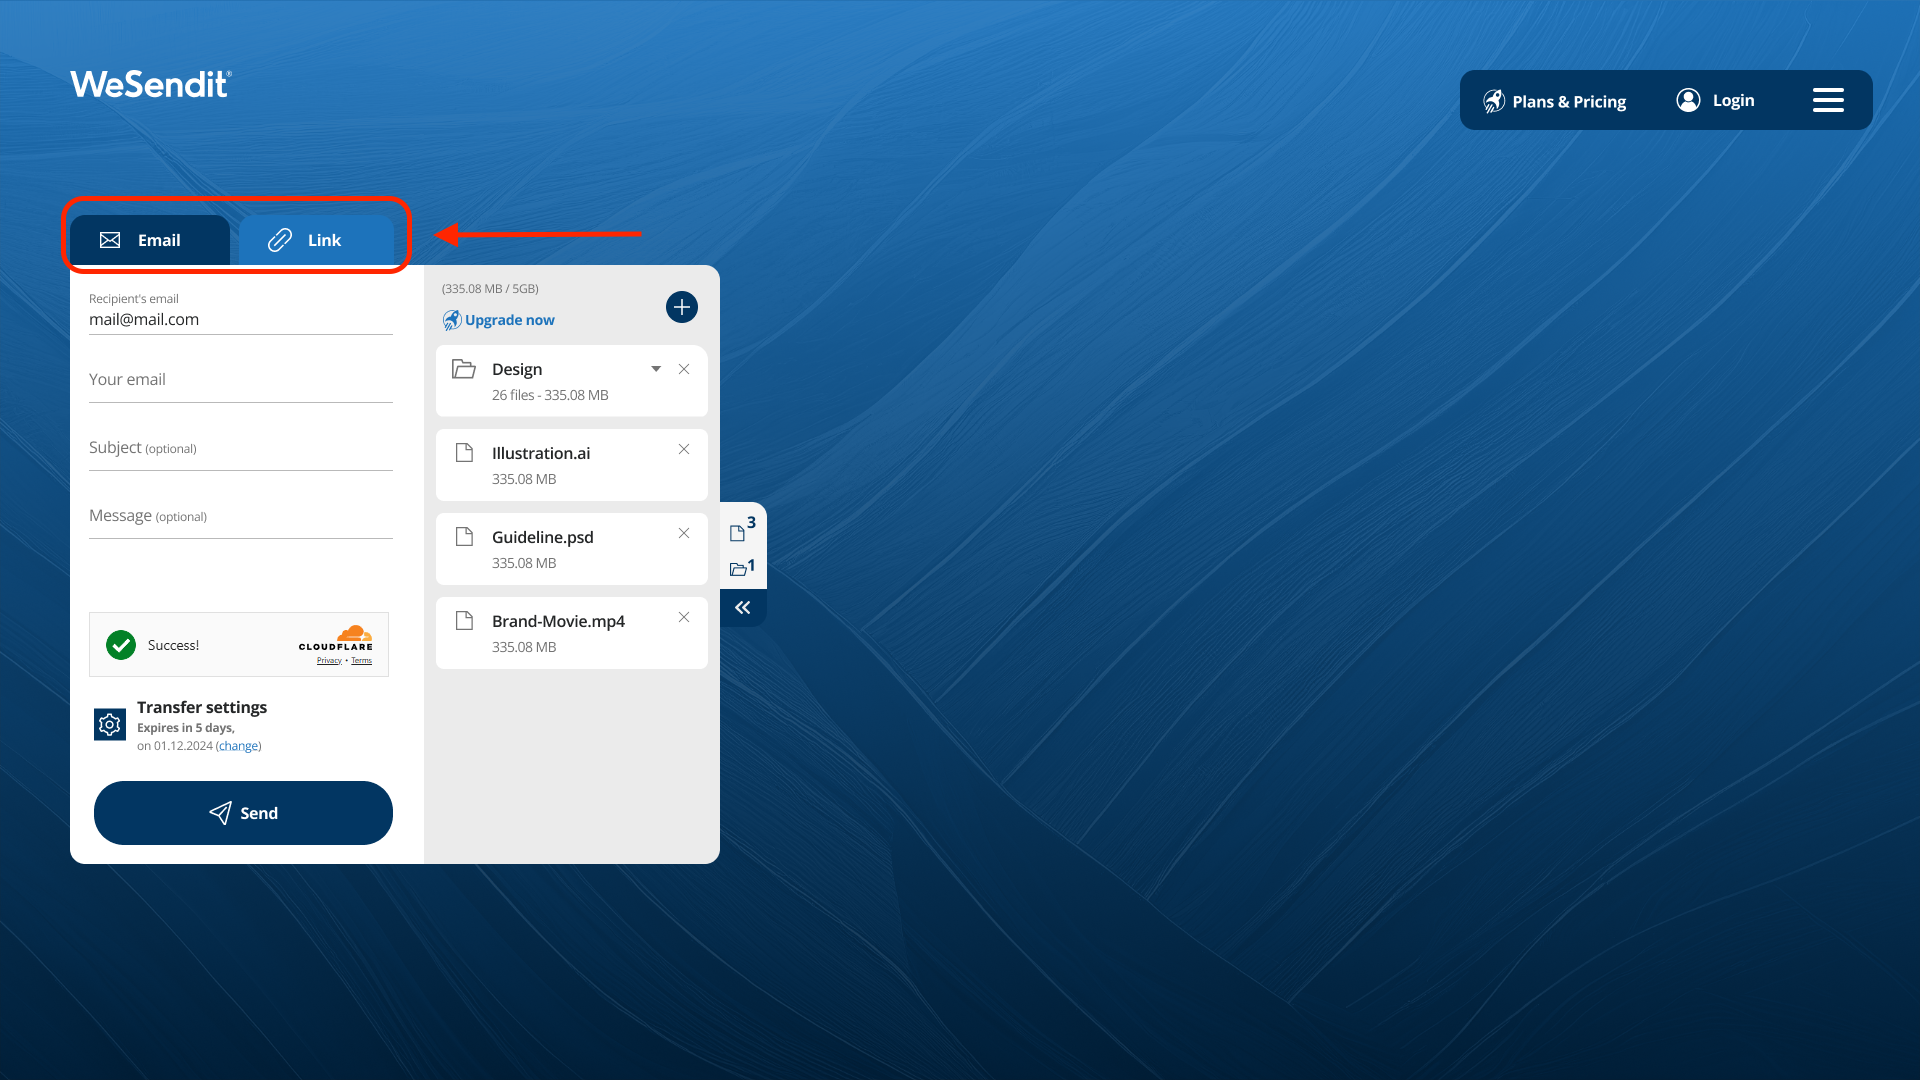Collapse the file panel with double chevron
Screen dimensions: 1920x1080
[743, 608]
